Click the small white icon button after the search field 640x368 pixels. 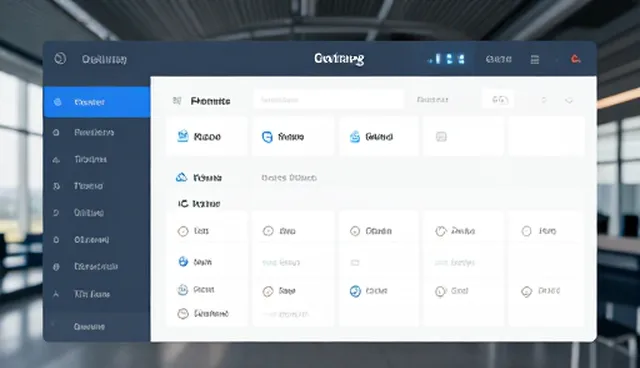[498, 100]
